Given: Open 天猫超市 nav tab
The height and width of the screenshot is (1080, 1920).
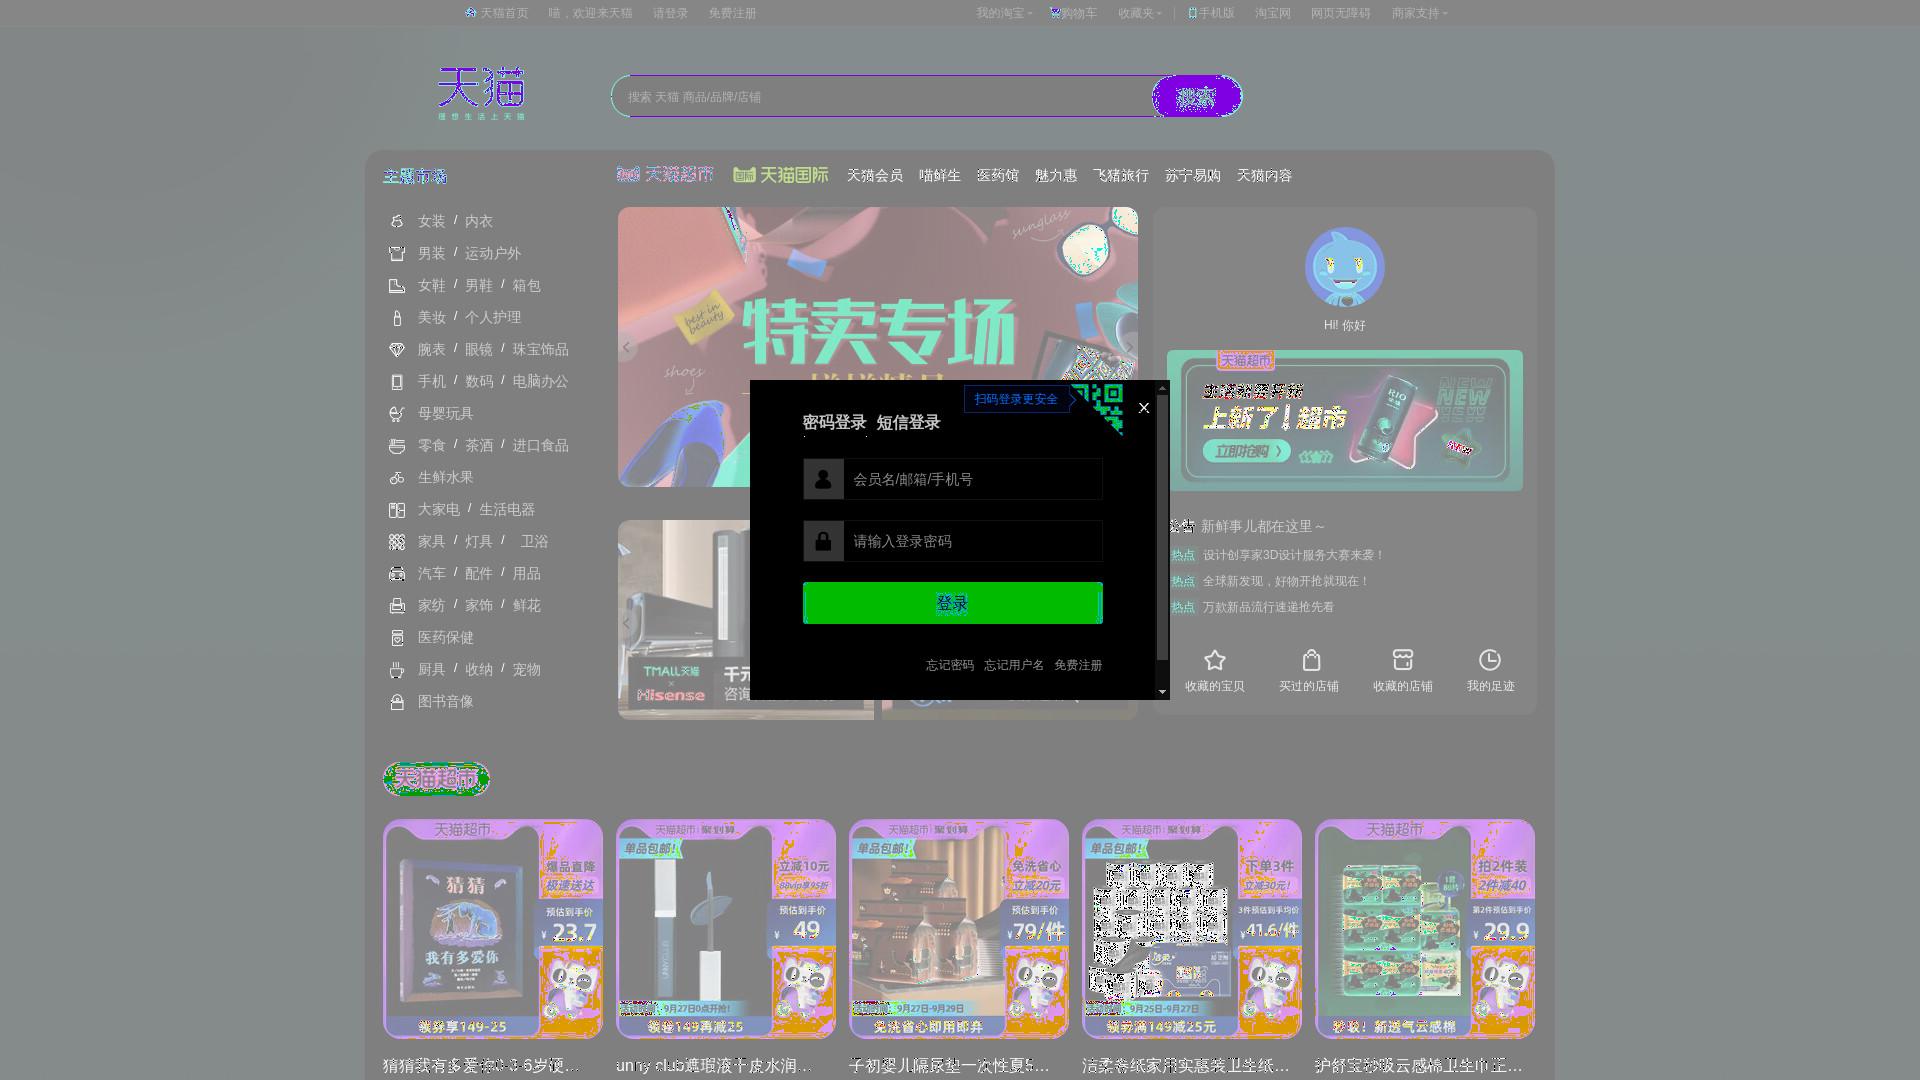Looking at the screenshot, I should coord(665,174).
